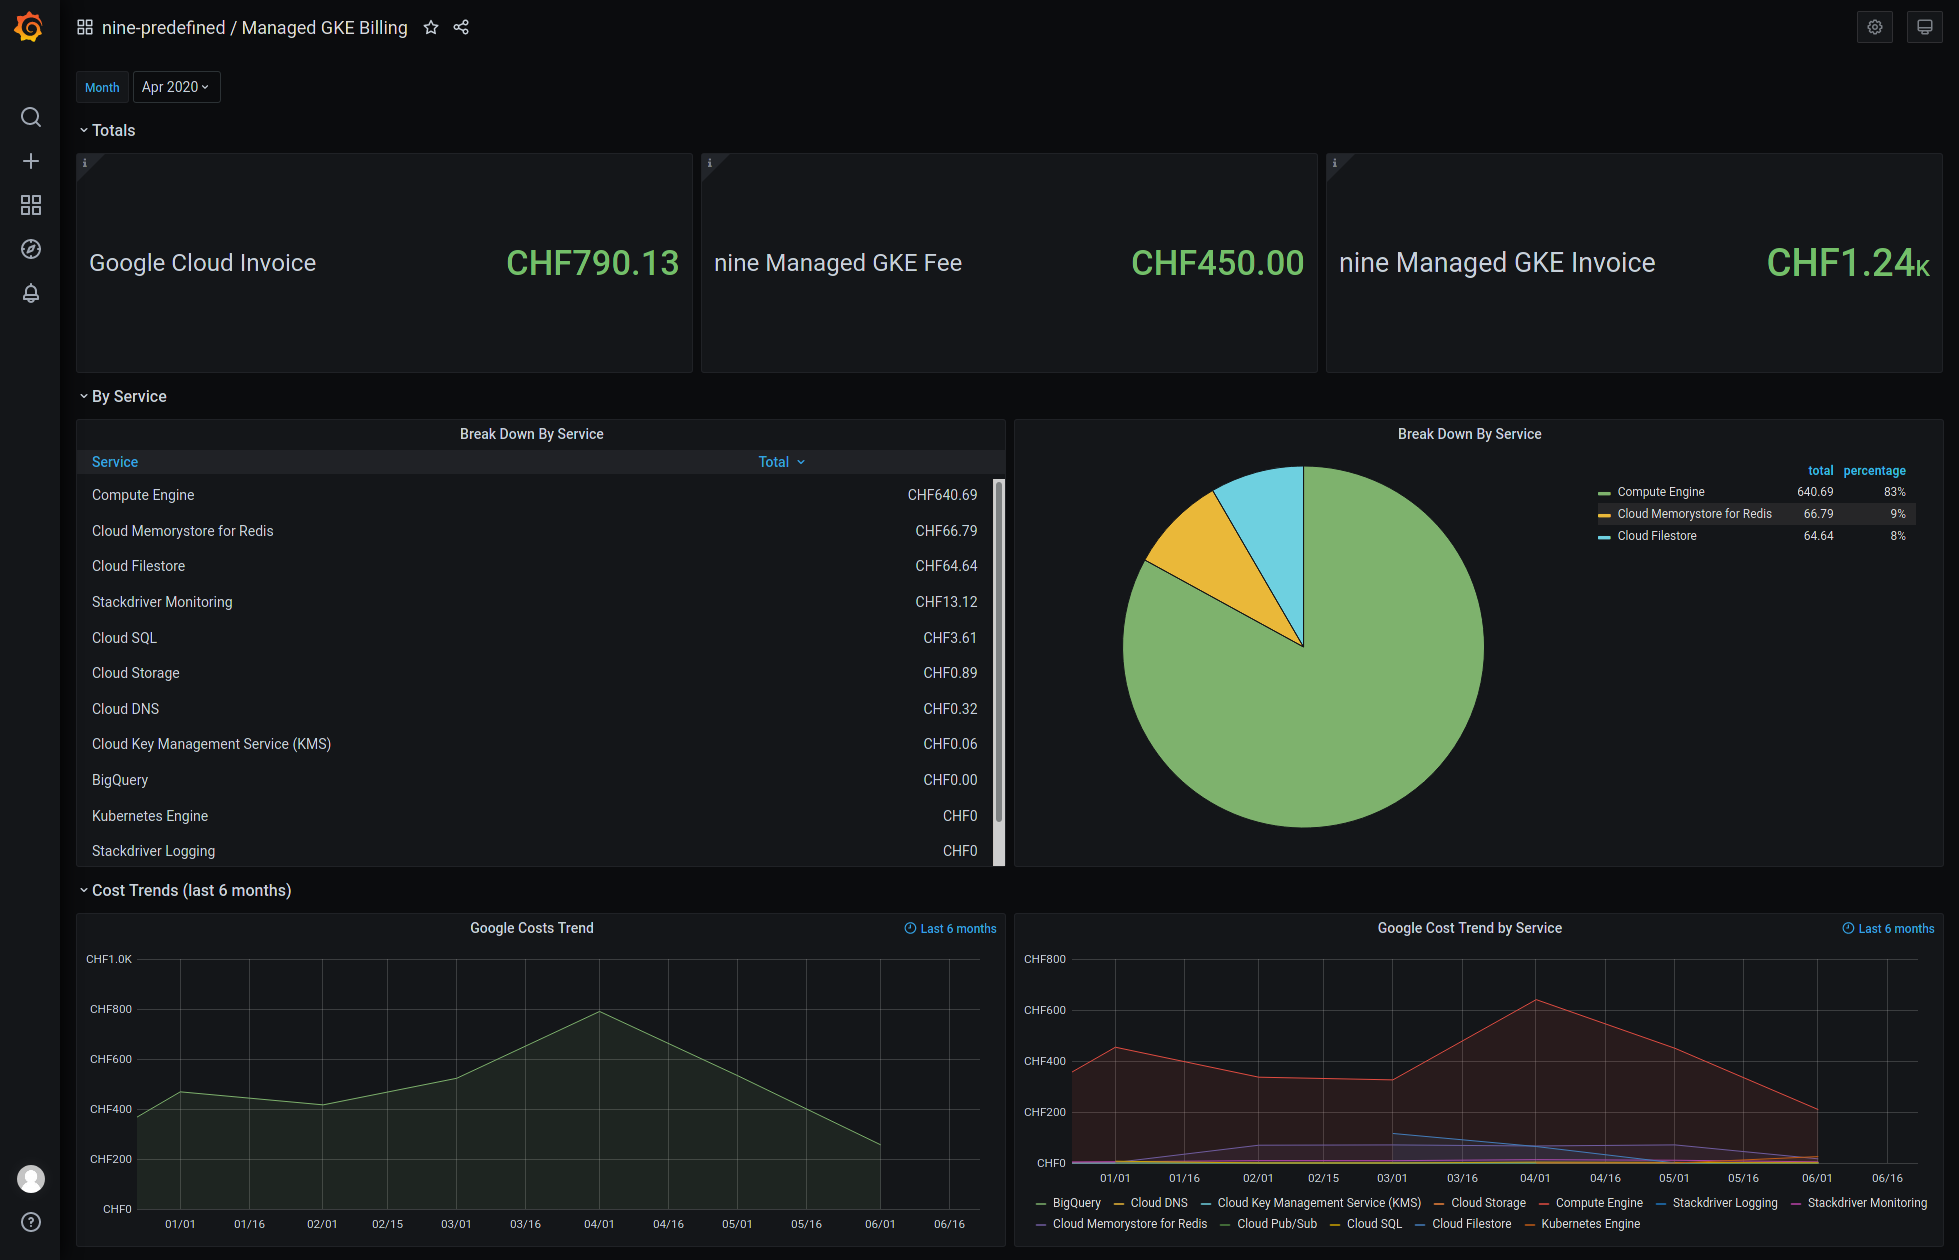Open dashboard settings gear
1959x1260 pixels.
1875,27
